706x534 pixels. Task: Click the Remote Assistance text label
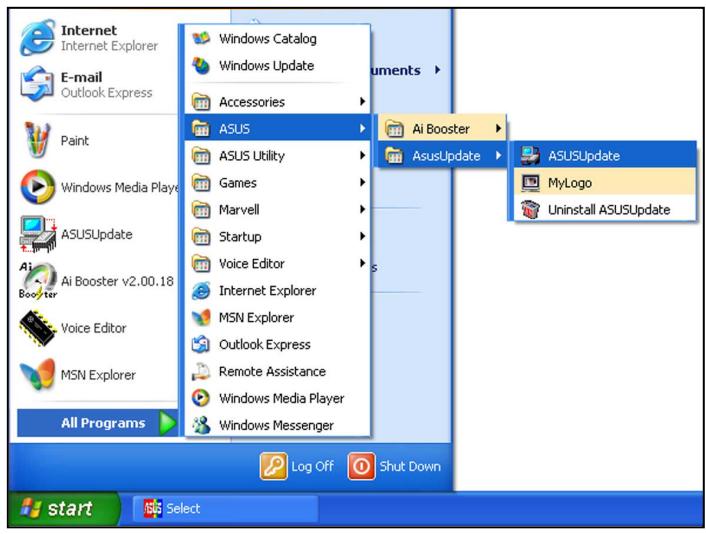[x=272, y=371]
